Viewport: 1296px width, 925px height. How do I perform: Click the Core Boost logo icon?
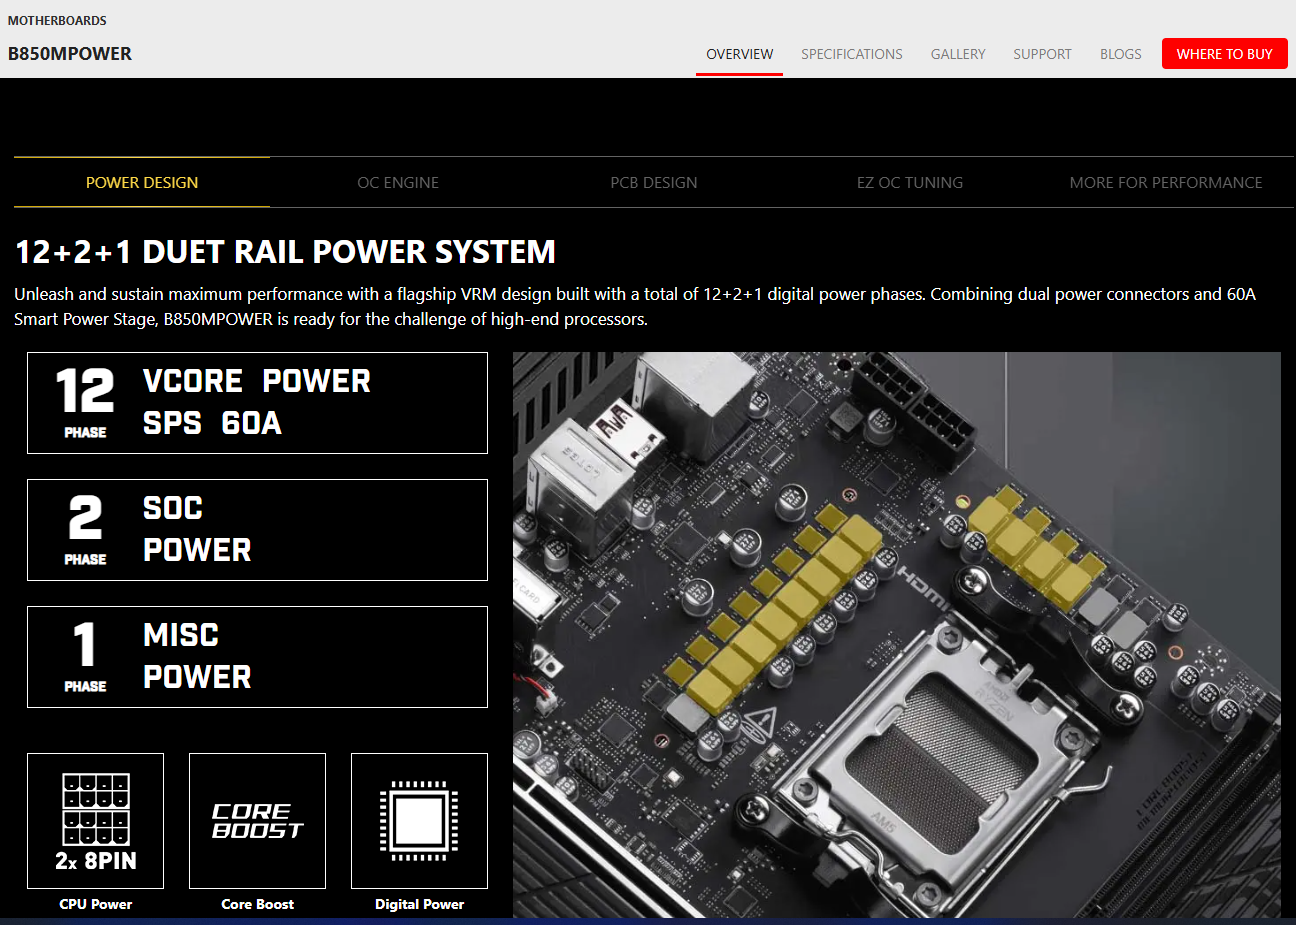coord(257,821)
